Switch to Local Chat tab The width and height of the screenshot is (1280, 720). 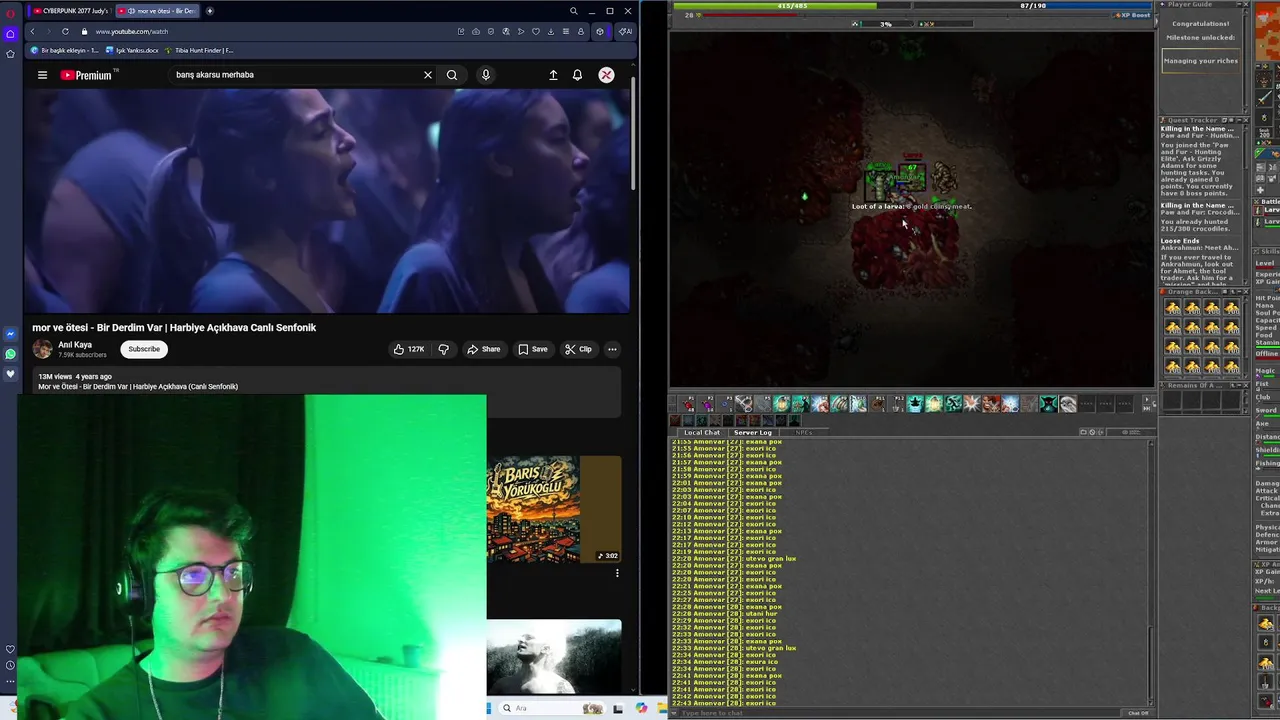tap(703, 432)
